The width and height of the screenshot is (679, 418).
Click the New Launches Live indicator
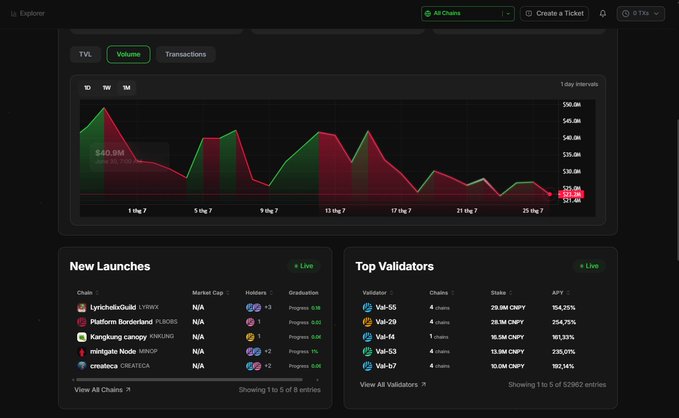304,266
